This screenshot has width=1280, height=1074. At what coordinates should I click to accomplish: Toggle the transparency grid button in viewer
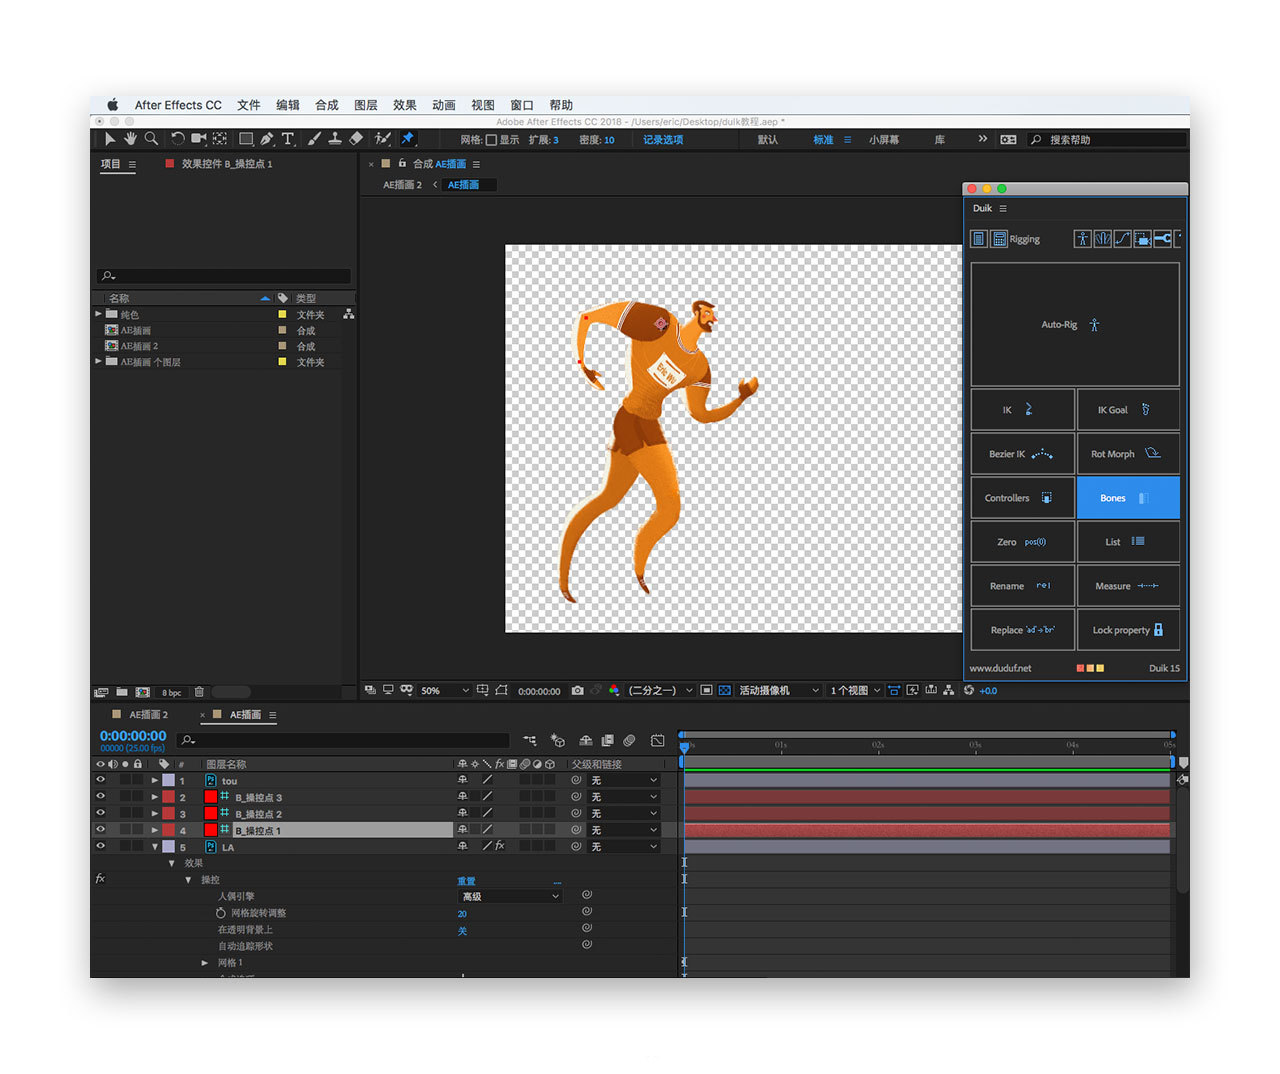tap(725, 690)
